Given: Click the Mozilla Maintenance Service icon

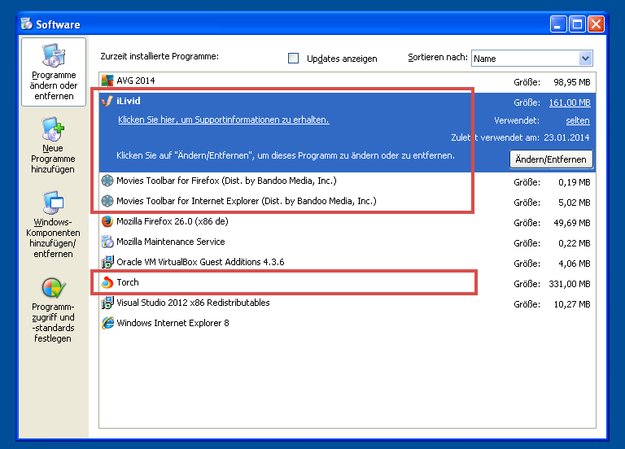Looking at the screenshot, I should click(107, 242).
